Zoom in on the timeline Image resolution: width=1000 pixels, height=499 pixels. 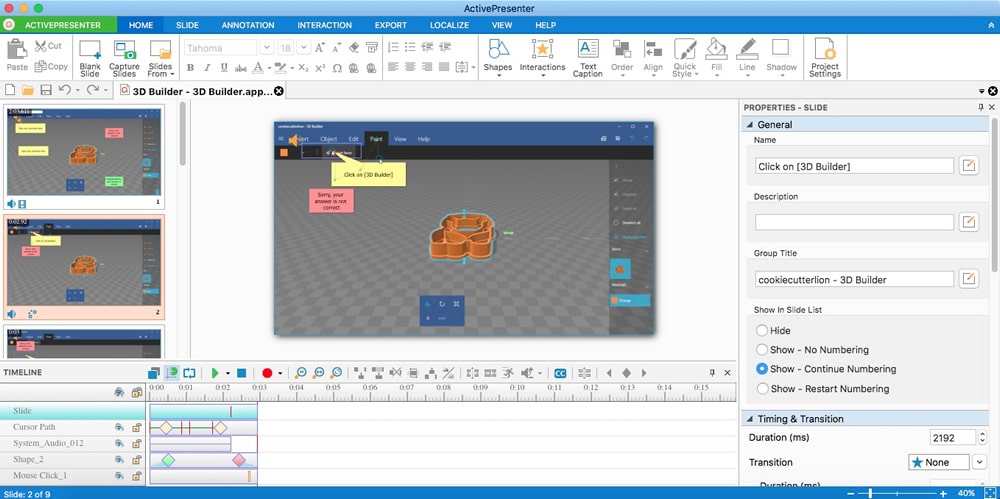pyautogui.click(x=300, y=373)
